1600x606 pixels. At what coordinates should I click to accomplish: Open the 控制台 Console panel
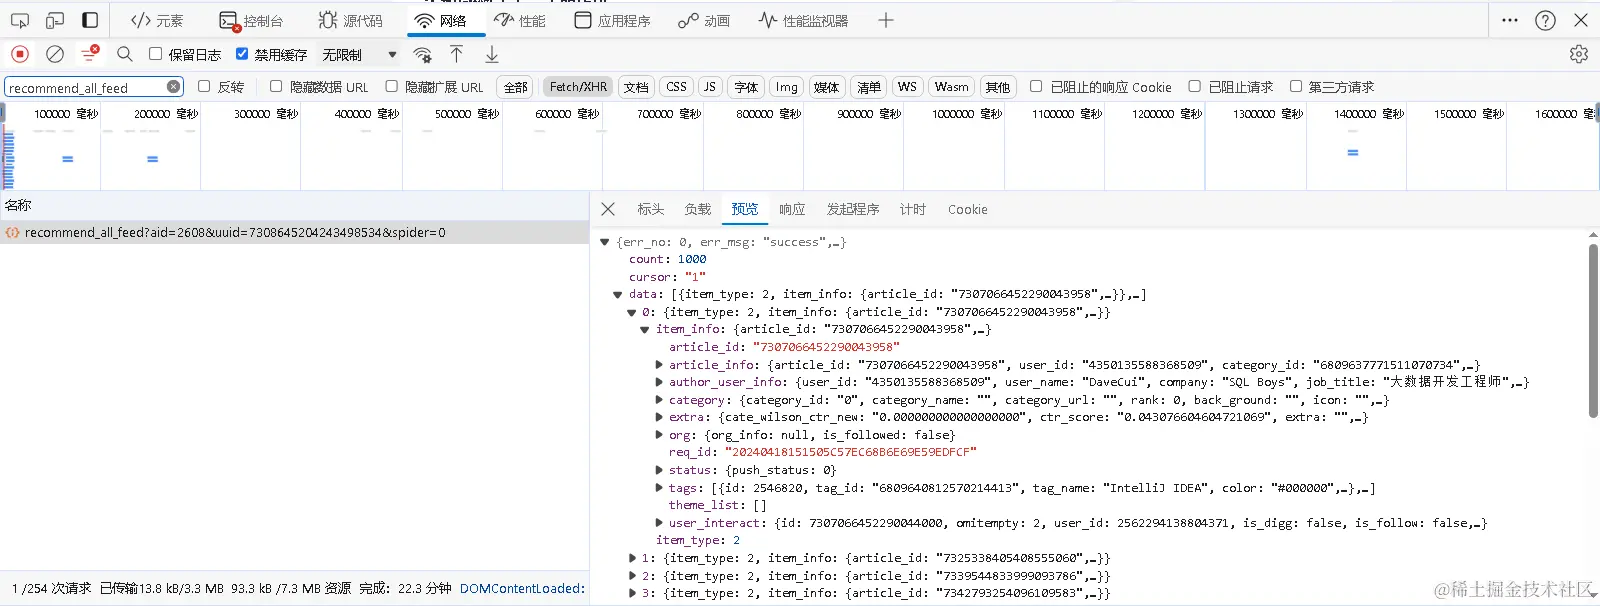251,20
